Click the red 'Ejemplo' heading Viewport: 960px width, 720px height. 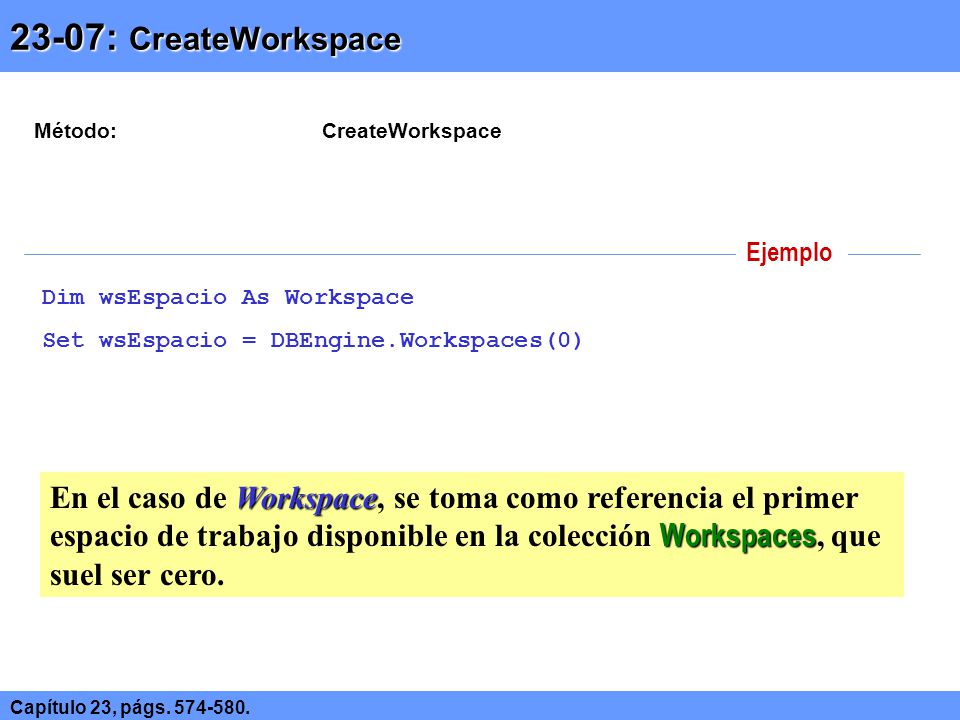(789, 252)
